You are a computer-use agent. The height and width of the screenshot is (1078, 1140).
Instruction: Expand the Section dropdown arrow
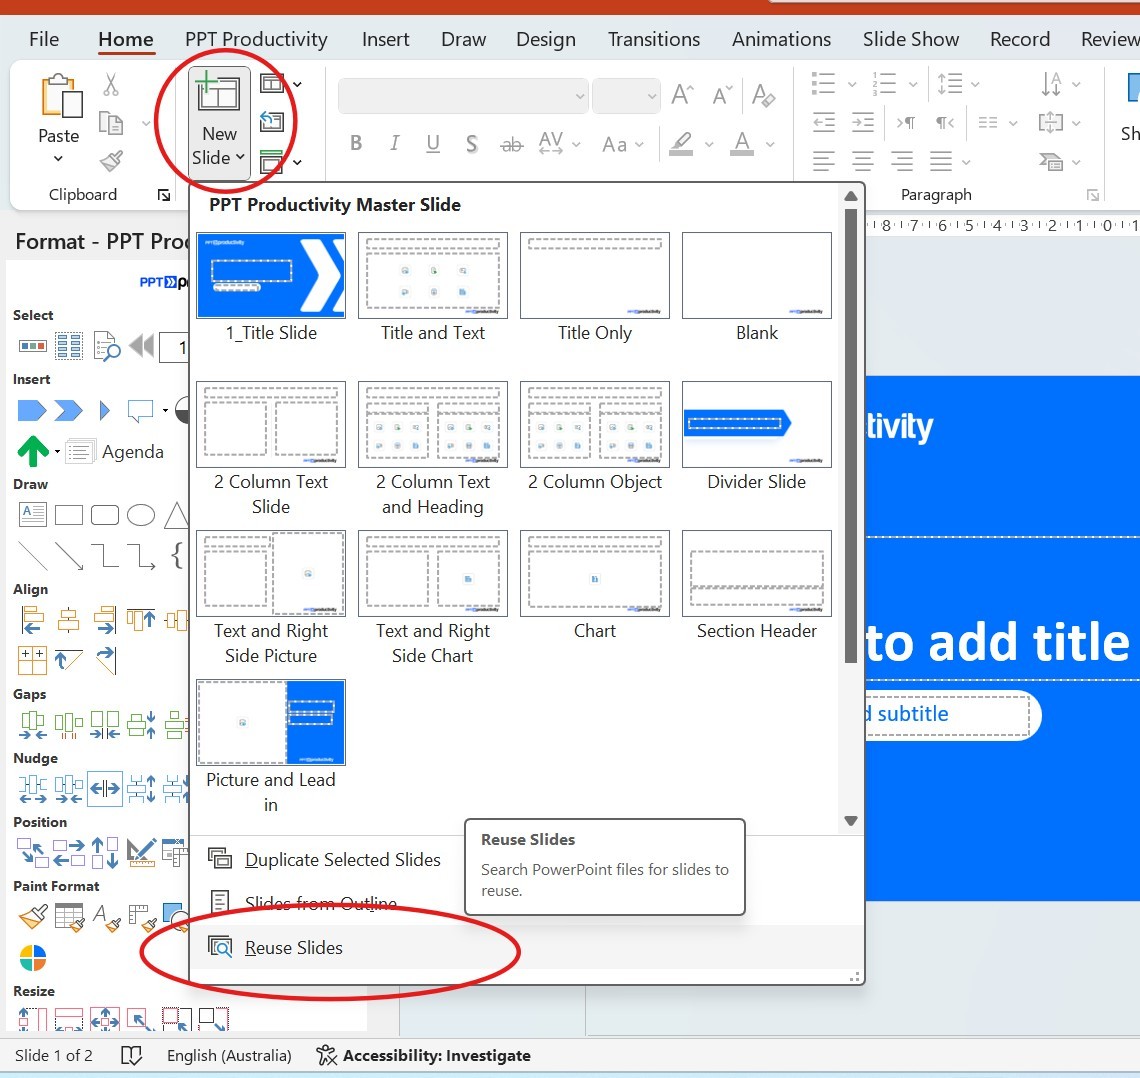click(x=297, y=161)
